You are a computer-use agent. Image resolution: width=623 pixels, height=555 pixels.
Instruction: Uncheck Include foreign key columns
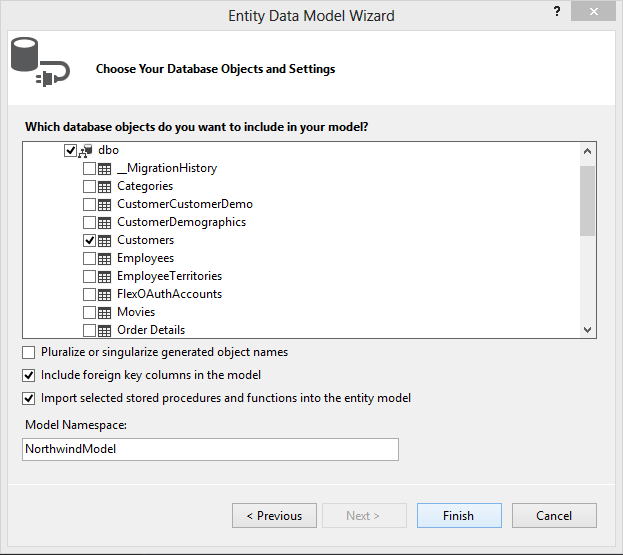pyautogui.click(x=29, y=375)
